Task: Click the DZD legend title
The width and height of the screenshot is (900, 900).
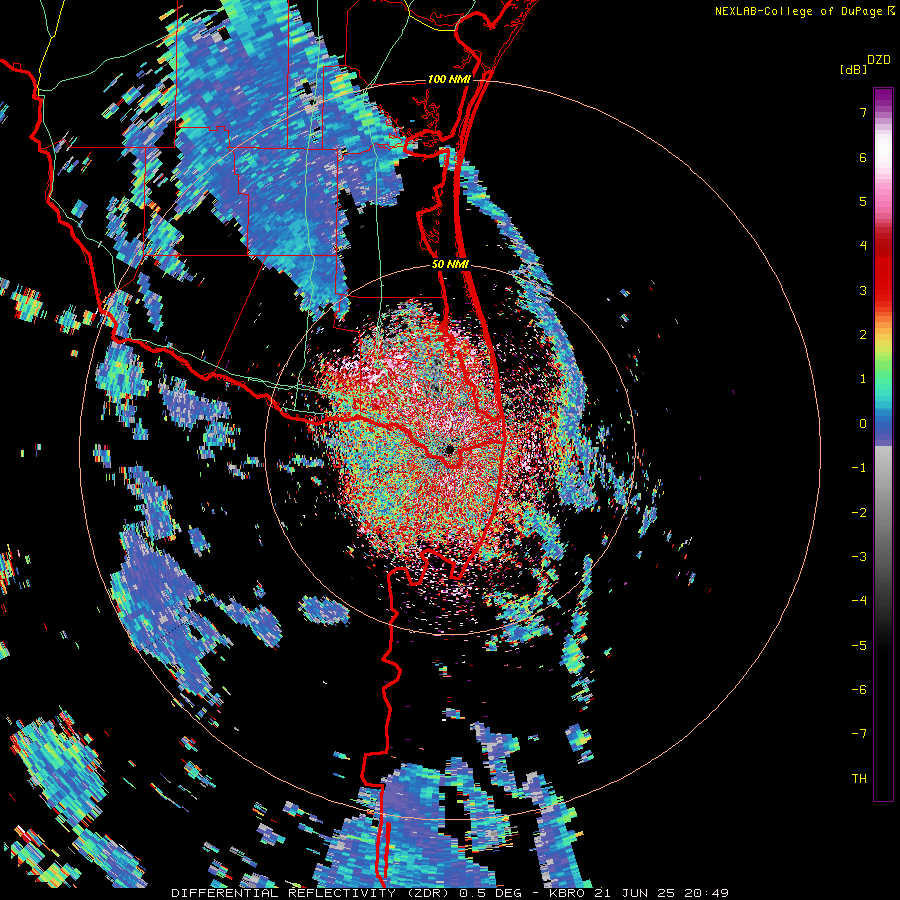Action: click(x=879, y=60)
